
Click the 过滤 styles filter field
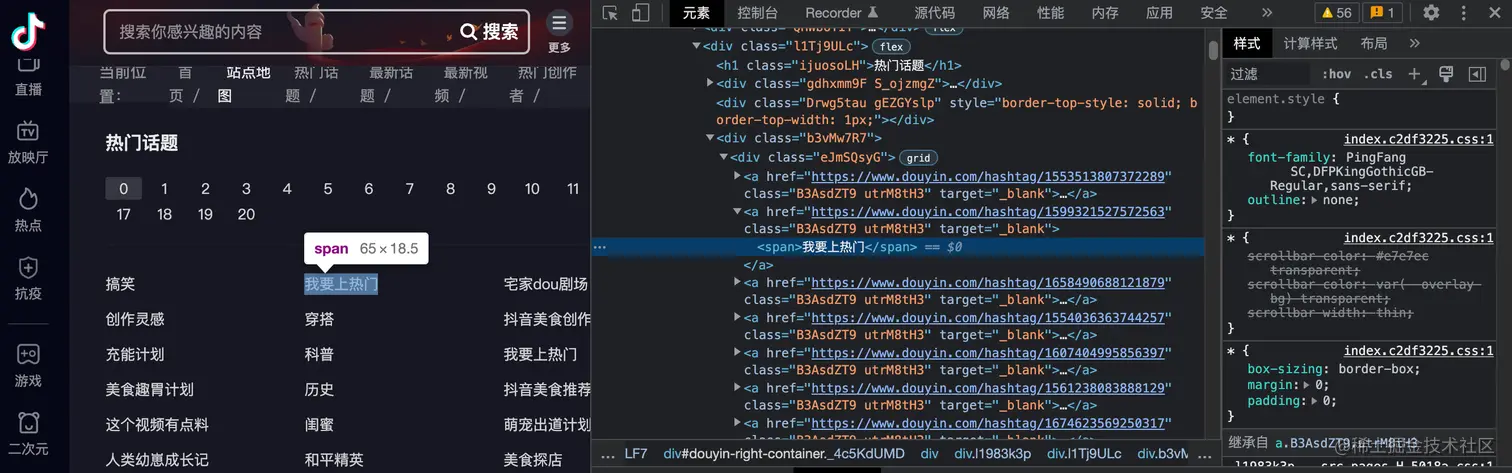[1267, 74]
